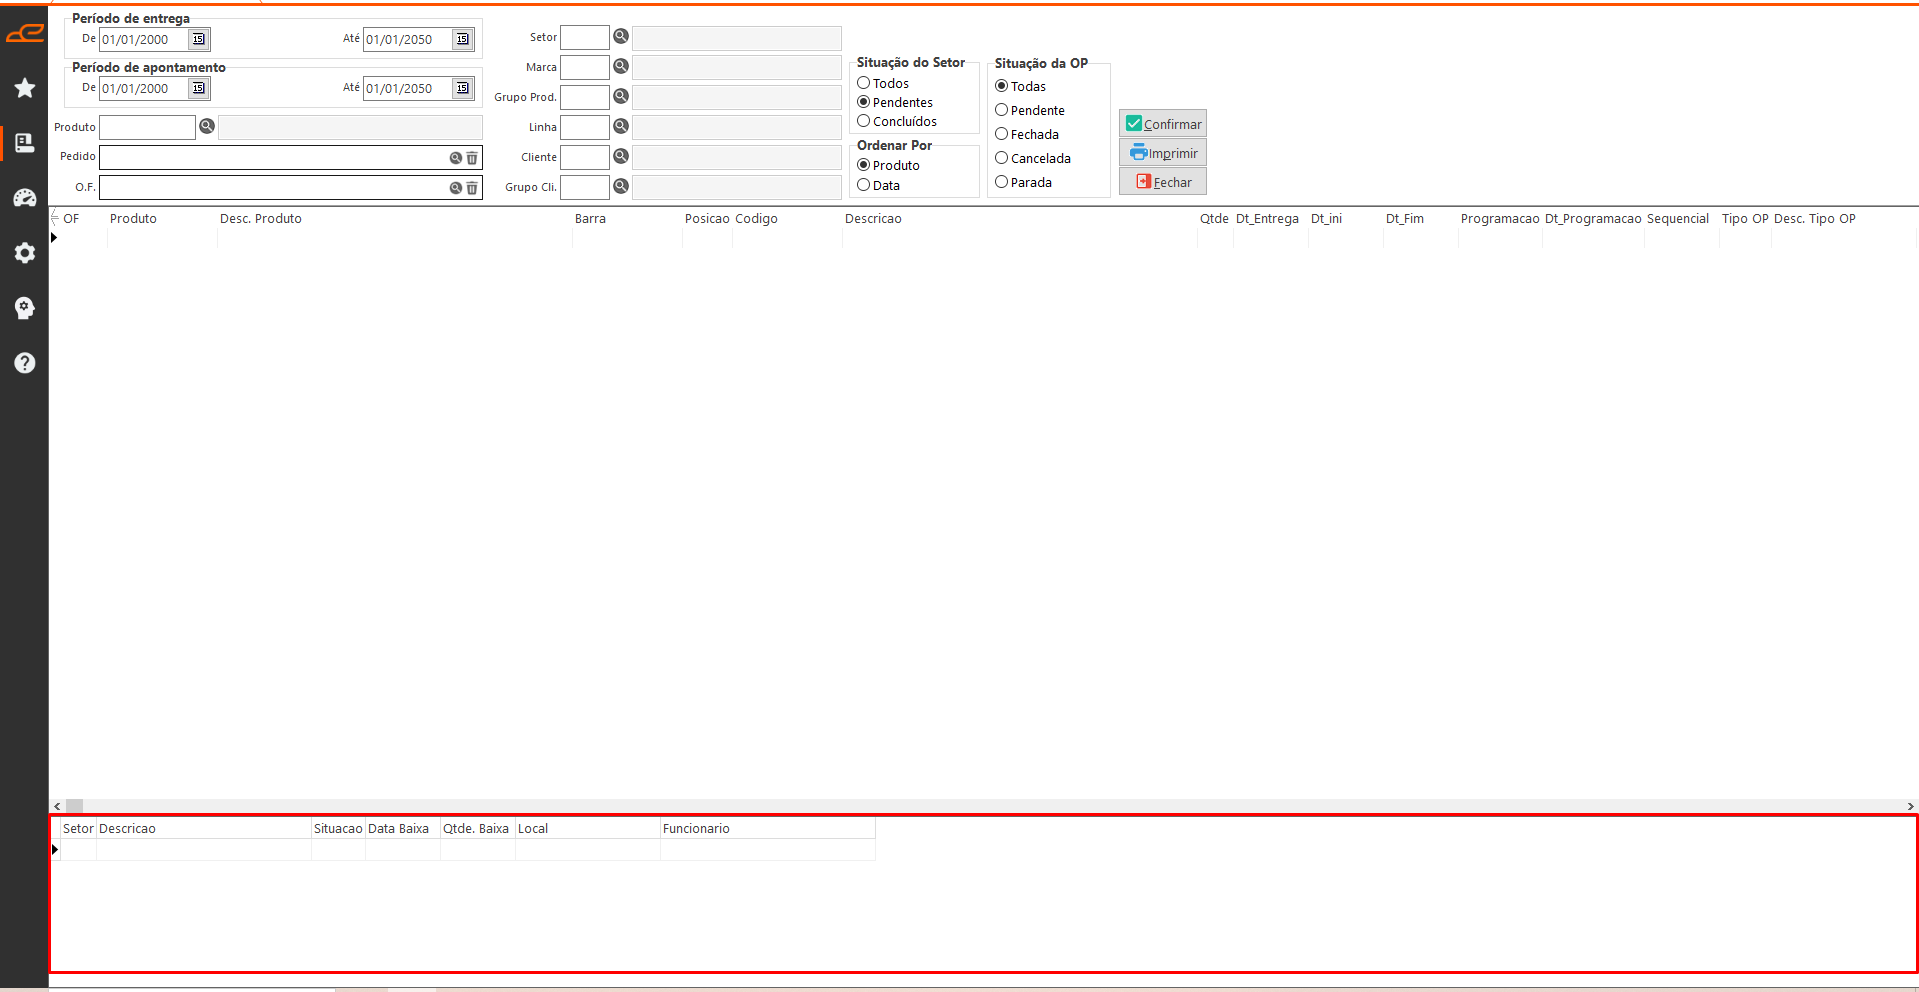Click the Imprimir button
Image resolution: width=1919 pixels, height=992 pixels.
(1163, 153)
